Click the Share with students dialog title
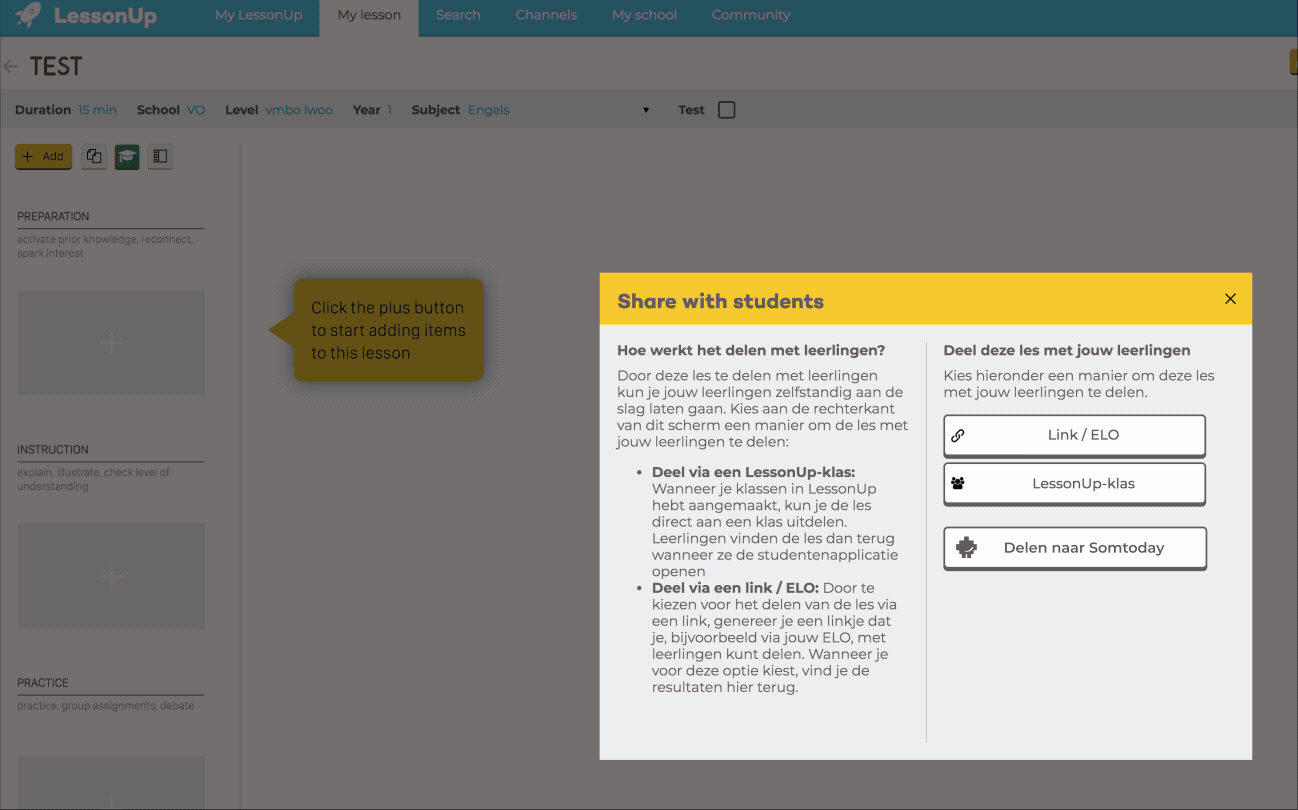1298x810 pixels. point(720,301)
